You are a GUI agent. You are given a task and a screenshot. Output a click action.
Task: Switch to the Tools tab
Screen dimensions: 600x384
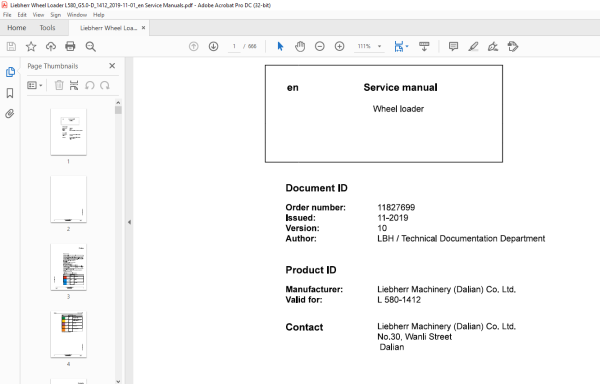[47, 28]
